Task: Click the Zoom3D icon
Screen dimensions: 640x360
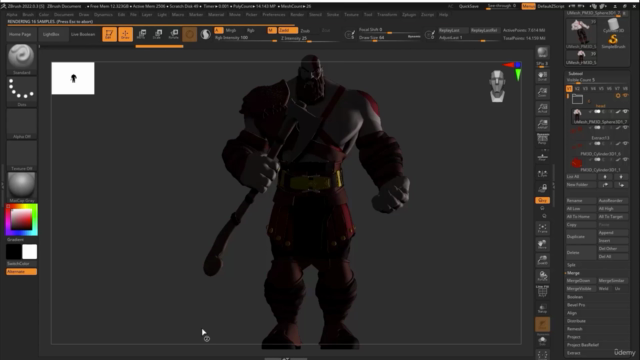Action: [x=542, y=260]
